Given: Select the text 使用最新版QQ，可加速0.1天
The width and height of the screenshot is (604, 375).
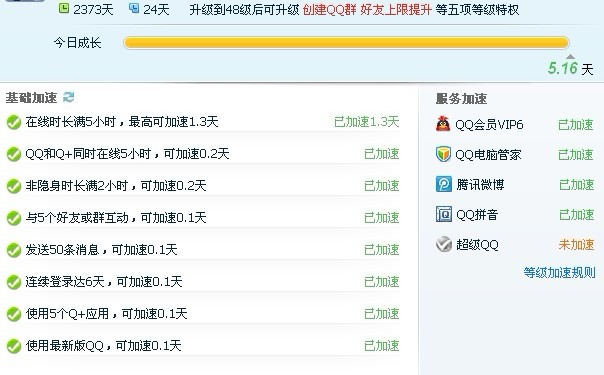Looking at the screenshot, I should click(103, 345).
